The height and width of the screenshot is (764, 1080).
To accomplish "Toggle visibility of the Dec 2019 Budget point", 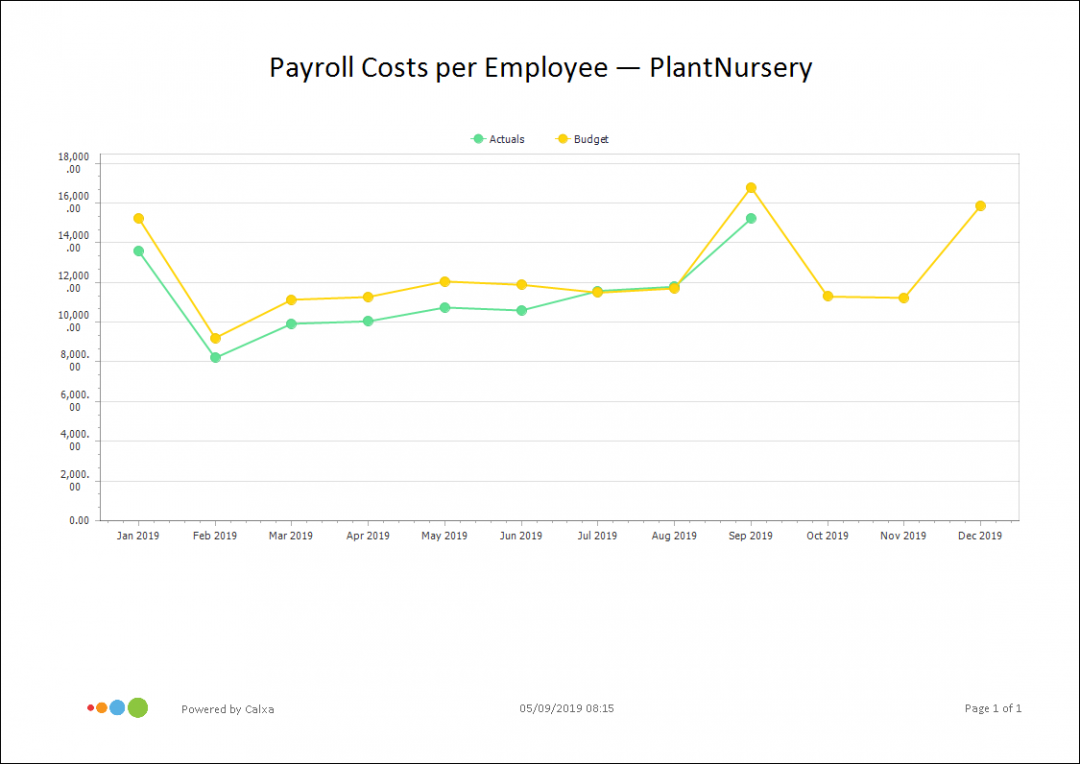I will click(x=980, y=206).
